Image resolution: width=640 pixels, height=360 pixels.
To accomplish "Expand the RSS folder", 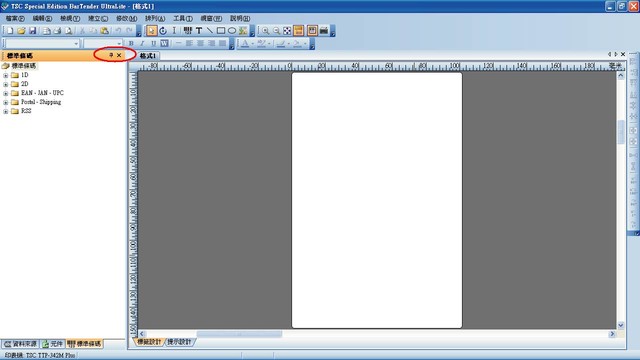I will click(x=6, y=111).
